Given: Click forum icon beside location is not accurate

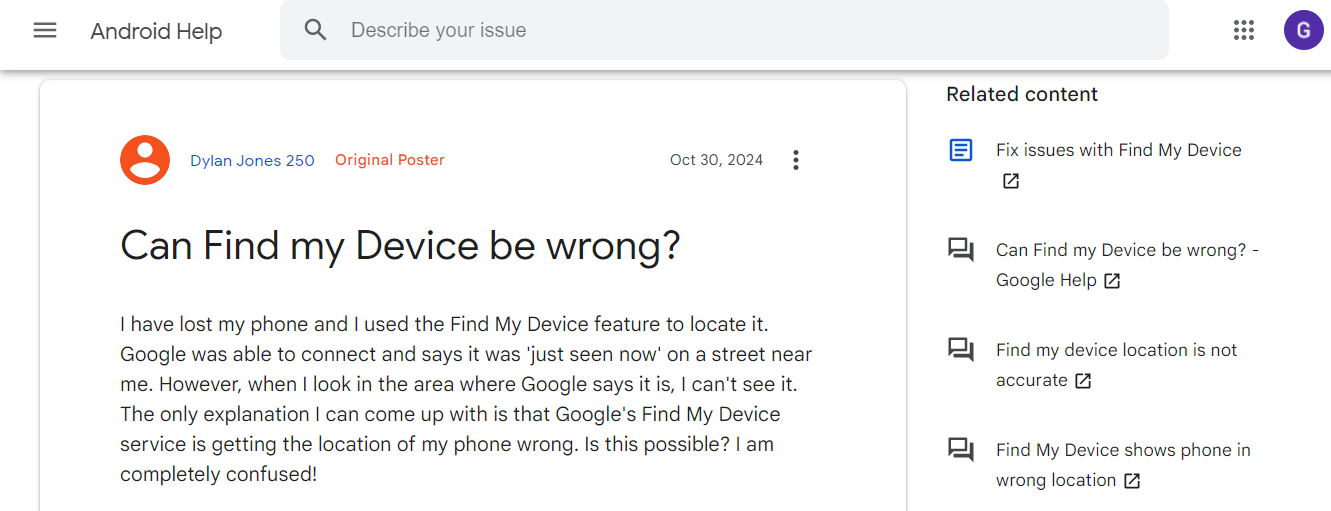Looking at the screenshot, I should [961, 350].
